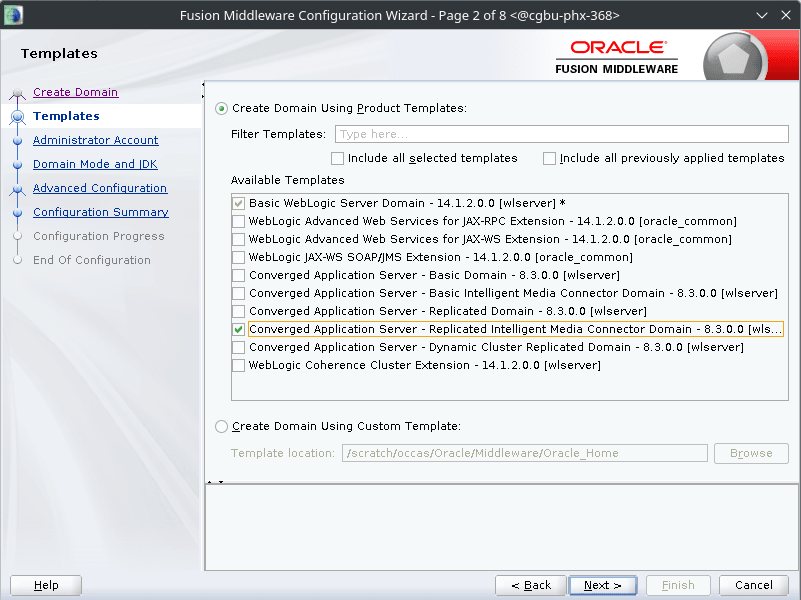Toggle Basic WebLogic Server Domain checkbox

point(238,203)
